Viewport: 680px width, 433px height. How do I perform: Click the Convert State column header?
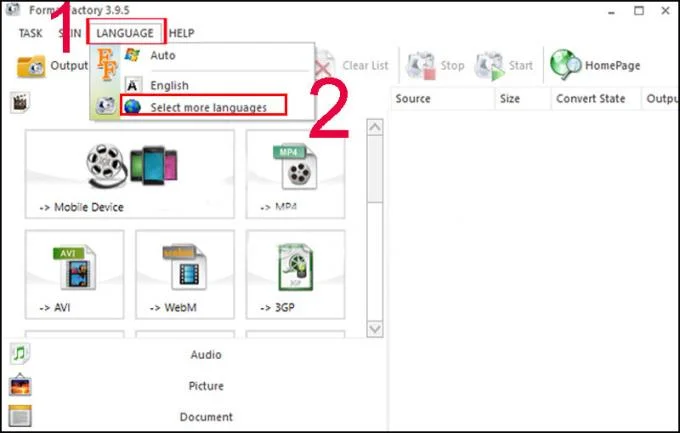[596, 98]
